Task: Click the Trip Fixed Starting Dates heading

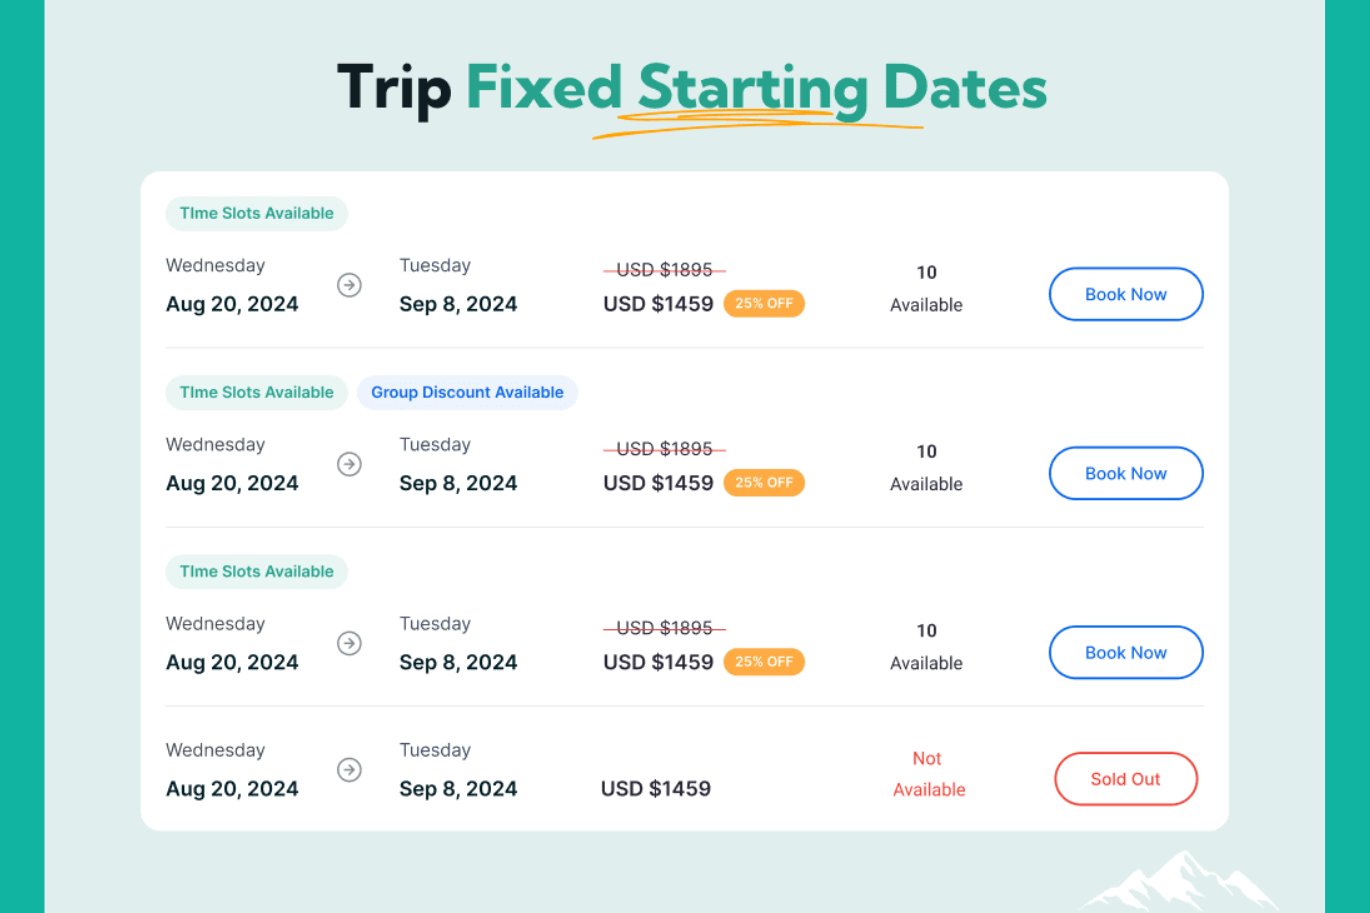Action: (x=691, y=89)
